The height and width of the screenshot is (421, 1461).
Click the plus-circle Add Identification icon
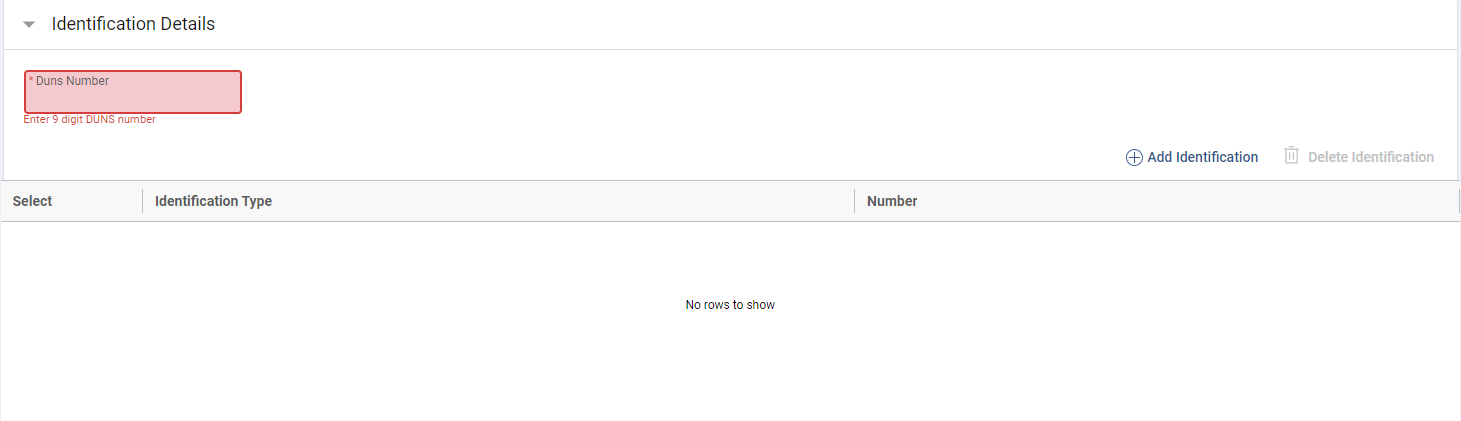tap(1134, 157)
